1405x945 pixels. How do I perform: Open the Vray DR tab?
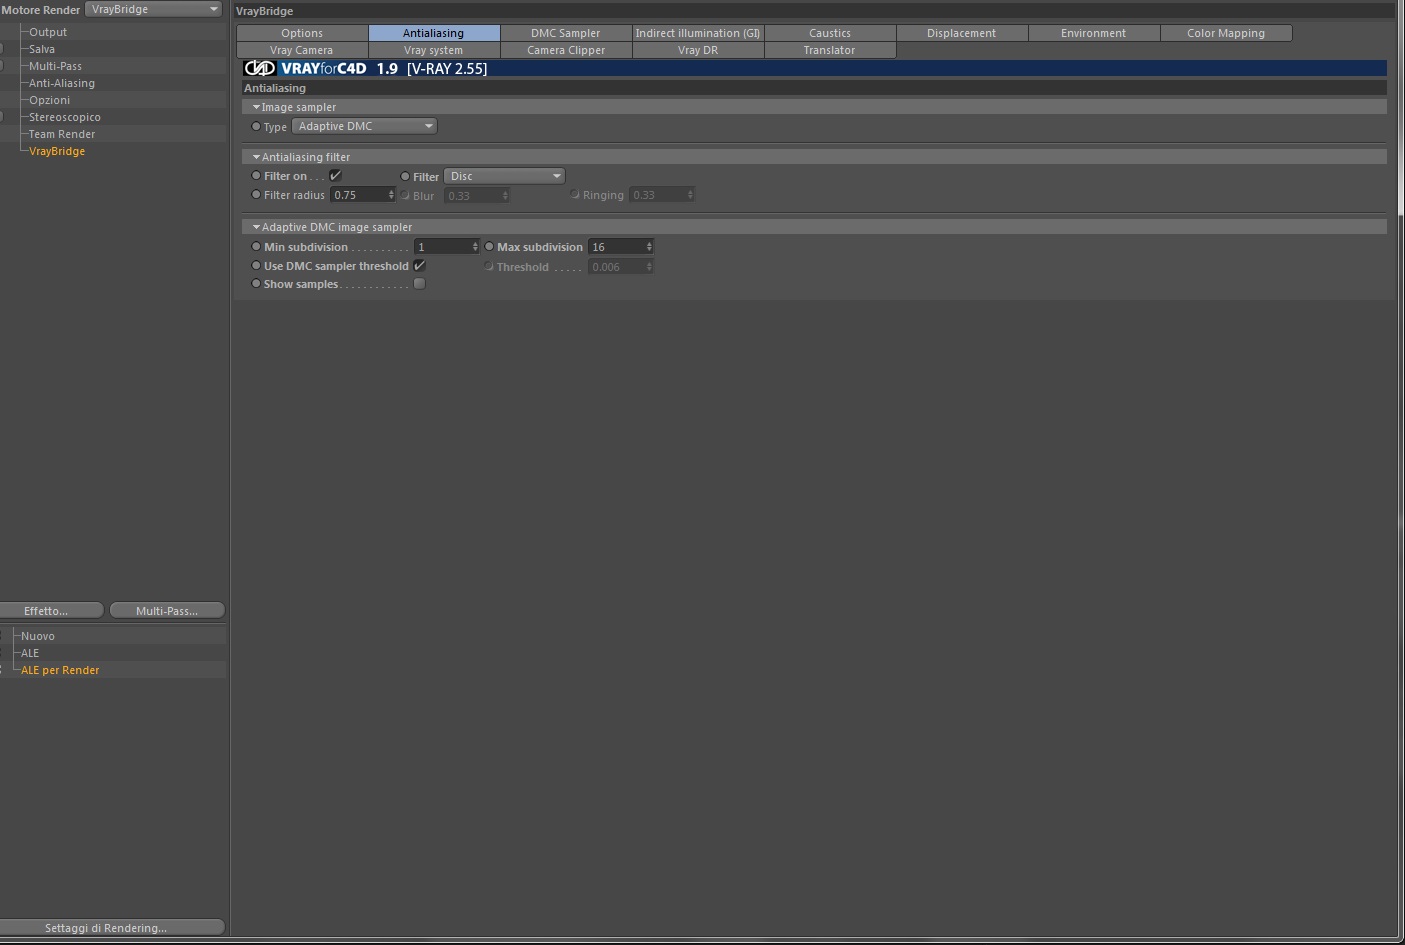click(x=698, y=50)
